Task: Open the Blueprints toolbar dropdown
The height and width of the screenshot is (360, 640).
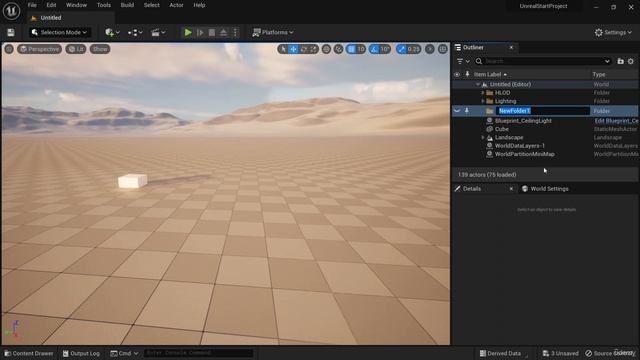Action: [135, 32]
